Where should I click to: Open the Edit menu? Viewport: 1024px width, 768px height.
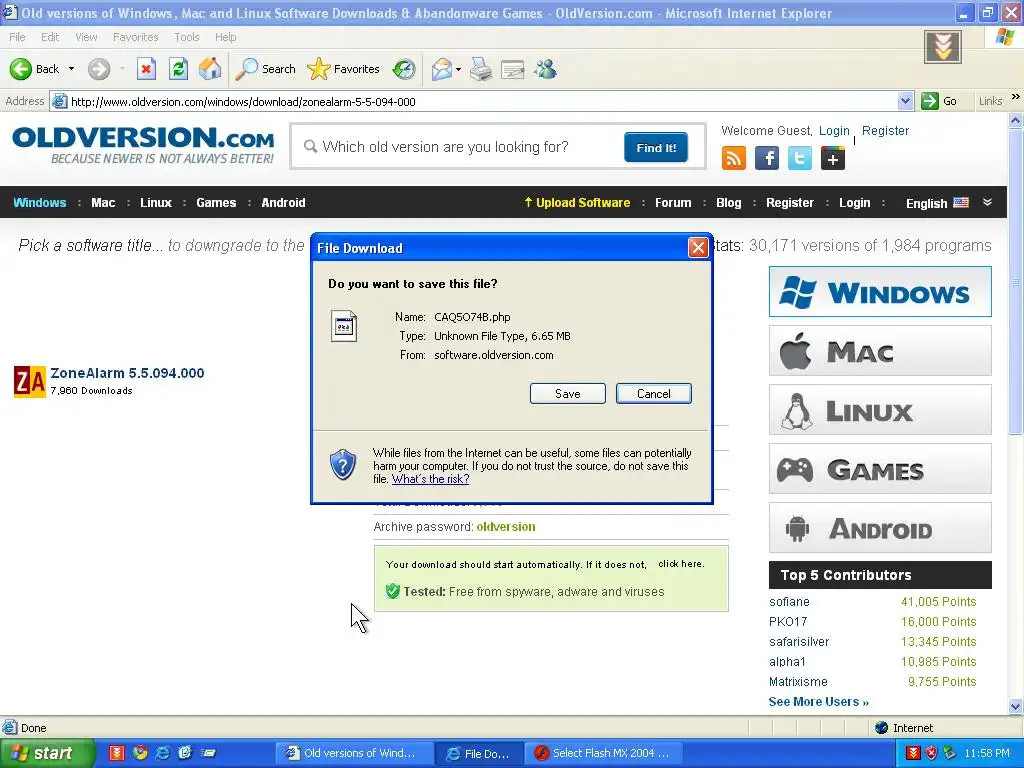click(x=50, y=37)
